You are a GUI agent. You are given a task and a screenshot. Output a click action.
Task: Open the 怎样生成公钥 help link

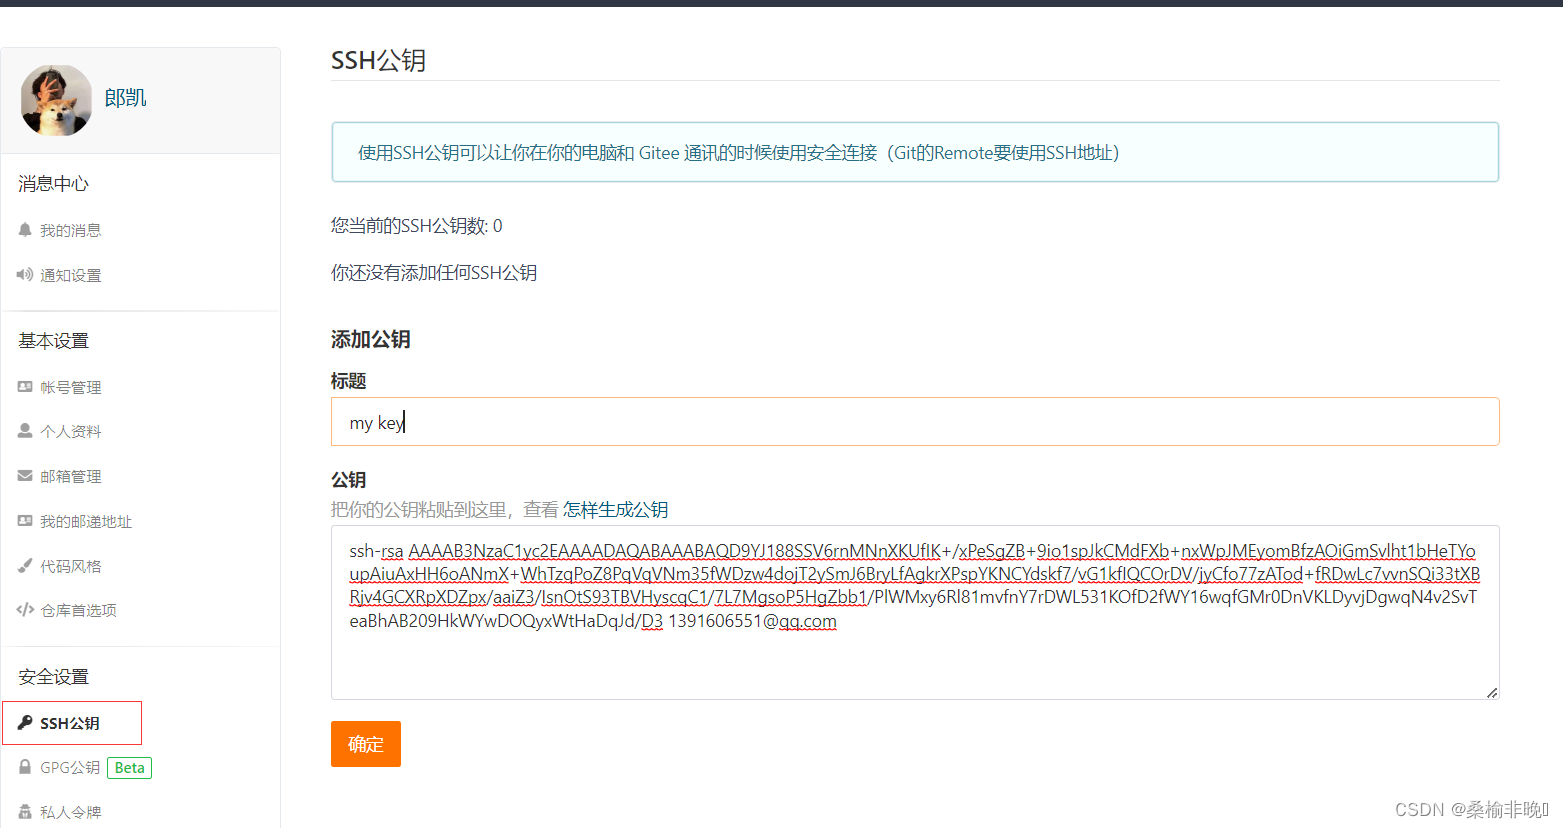coord(616,509)
